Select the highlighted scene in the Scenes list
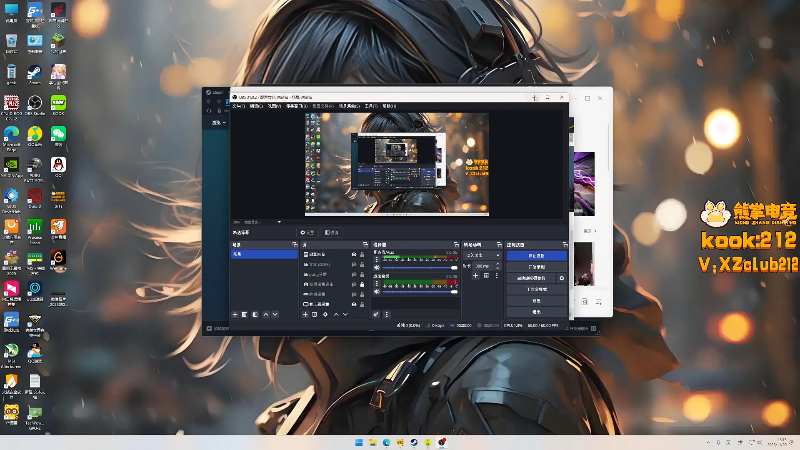This screenshot has height=450, width=800. [264, 254]
